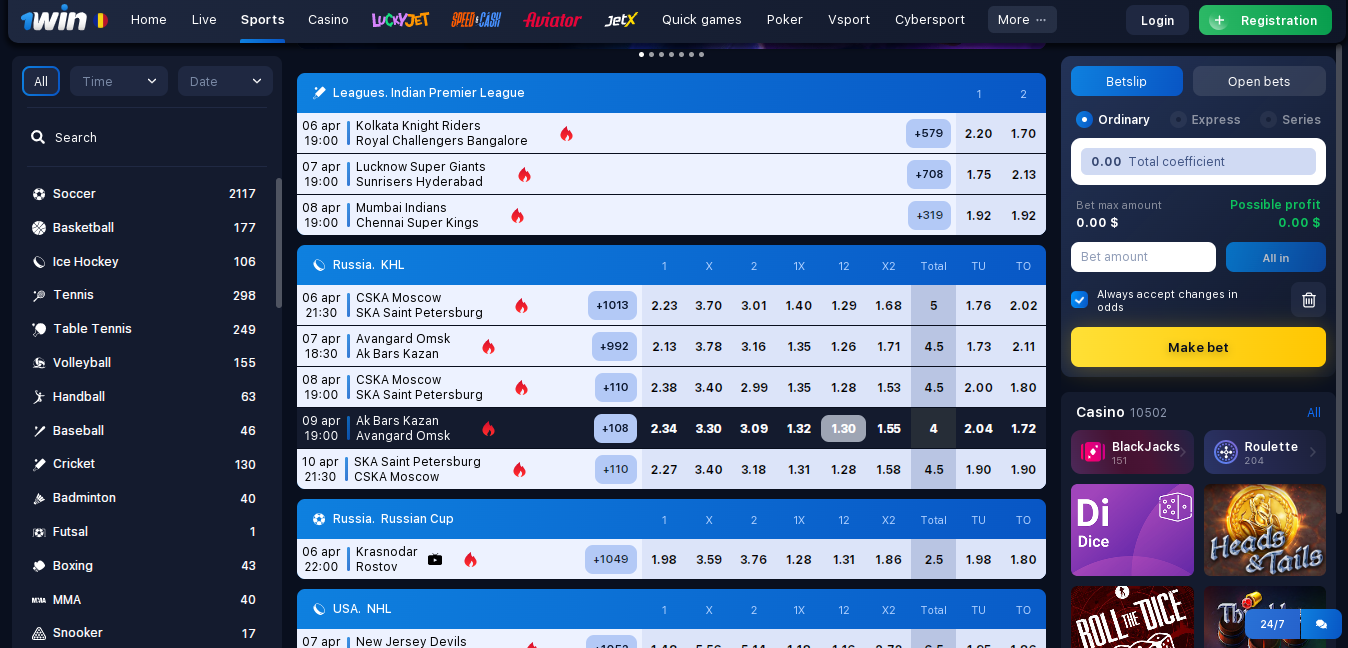Clear betslip with the trash icon
The image size is (1348, 648).
1309,300
